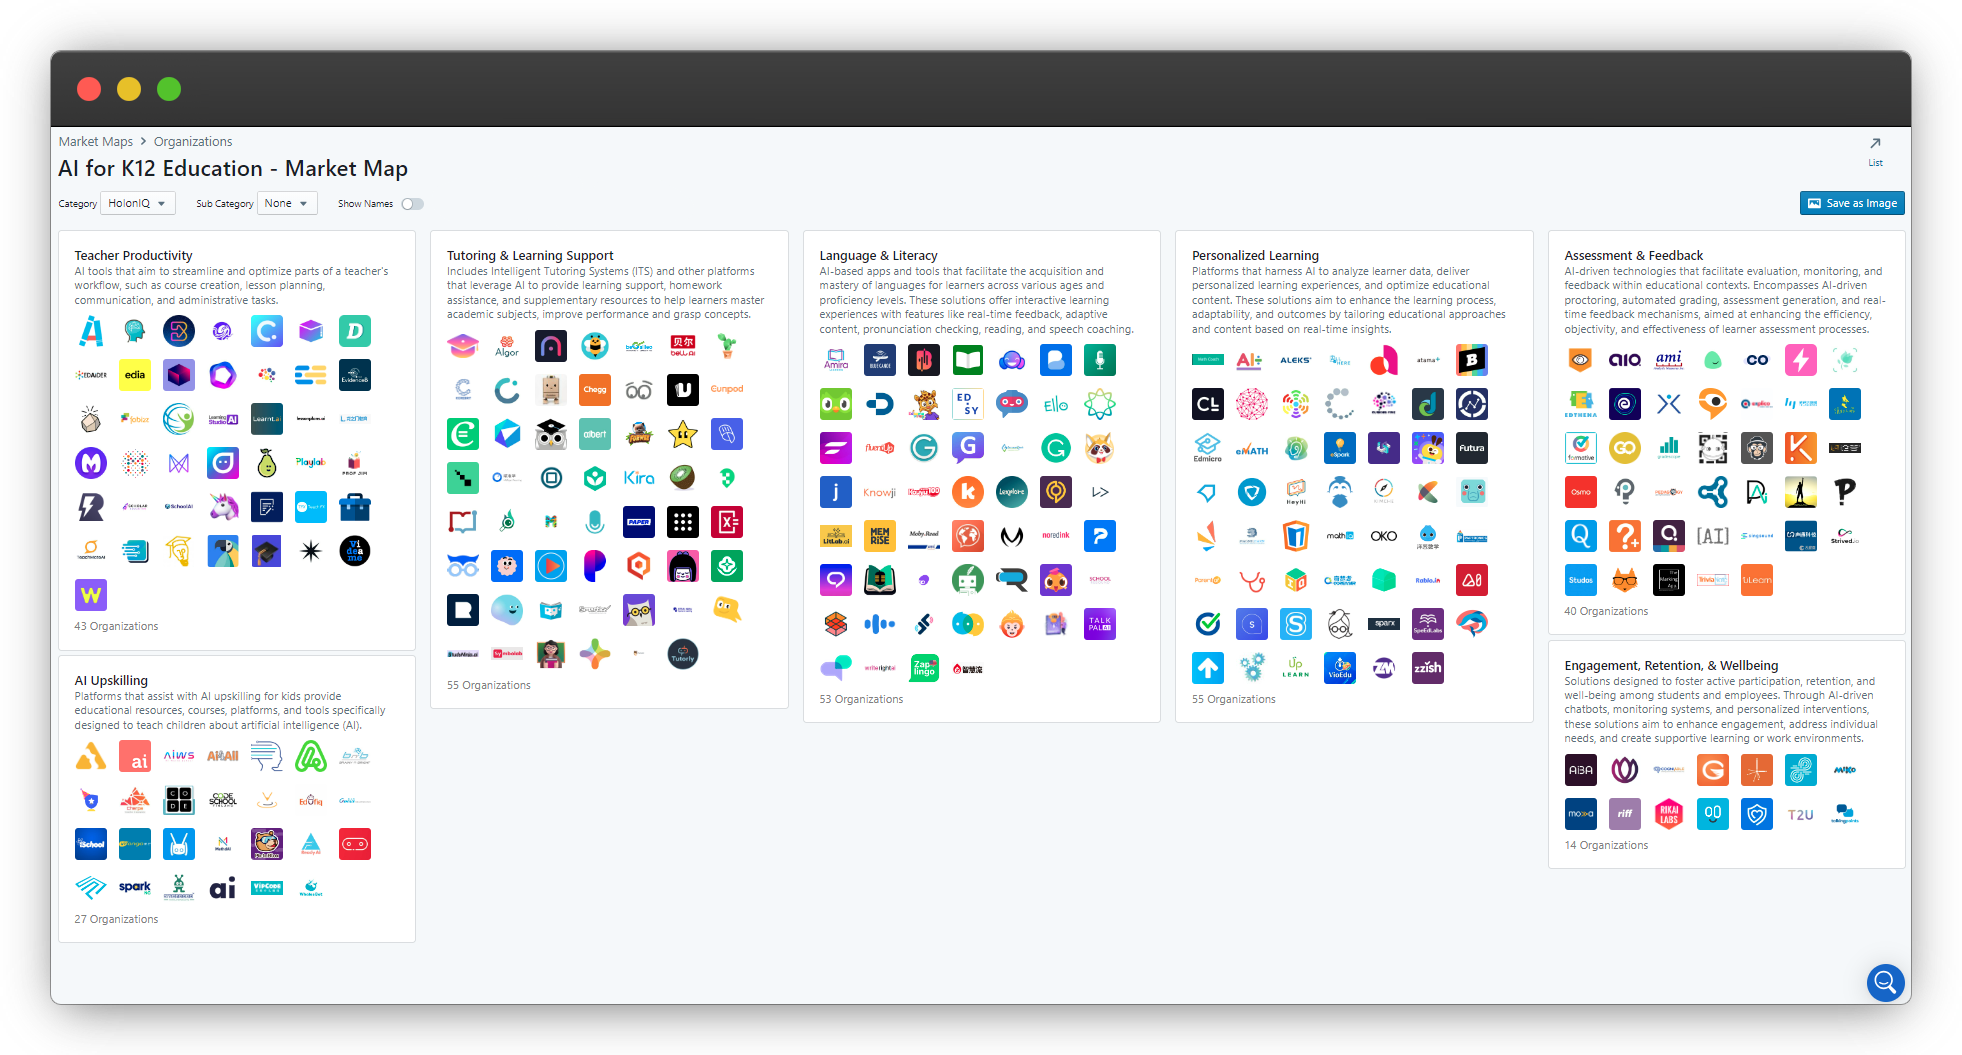Open the Cunpod logo
The height and width of the screenshot is (1055, 1962).
(x=727, y=390)
